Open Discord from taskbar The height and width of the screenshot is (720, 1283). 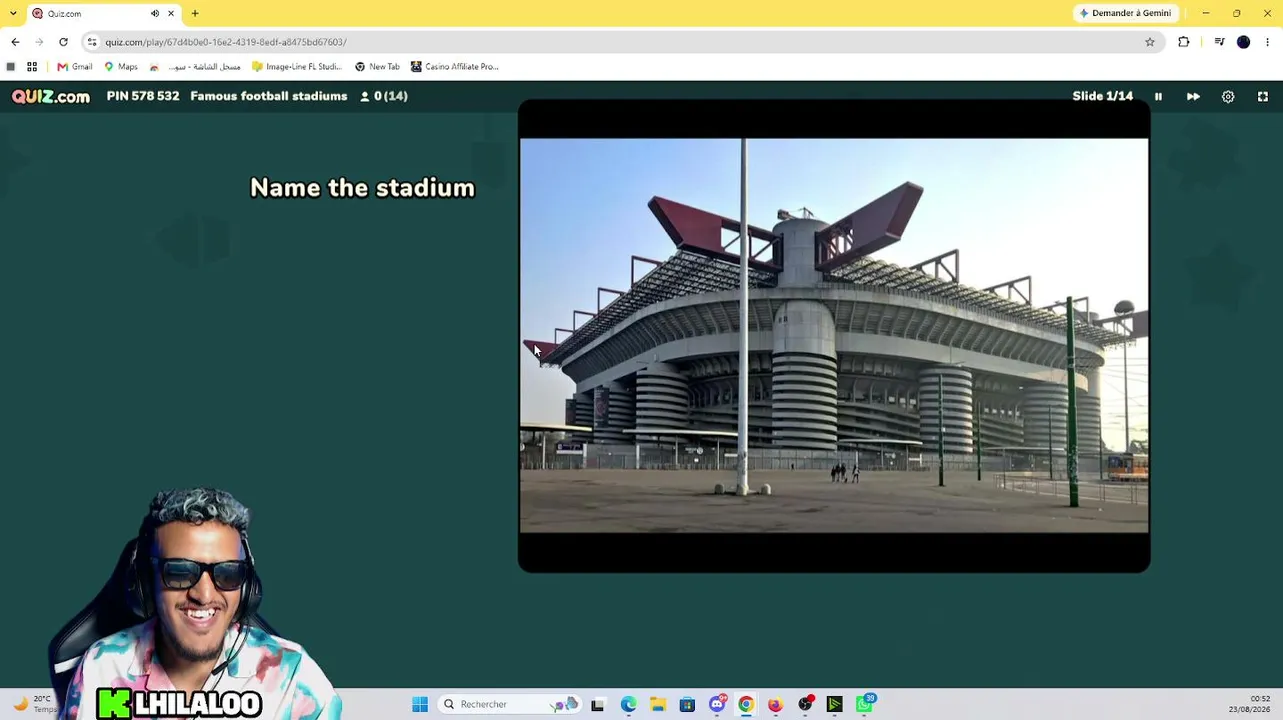(x=717, y=704)
